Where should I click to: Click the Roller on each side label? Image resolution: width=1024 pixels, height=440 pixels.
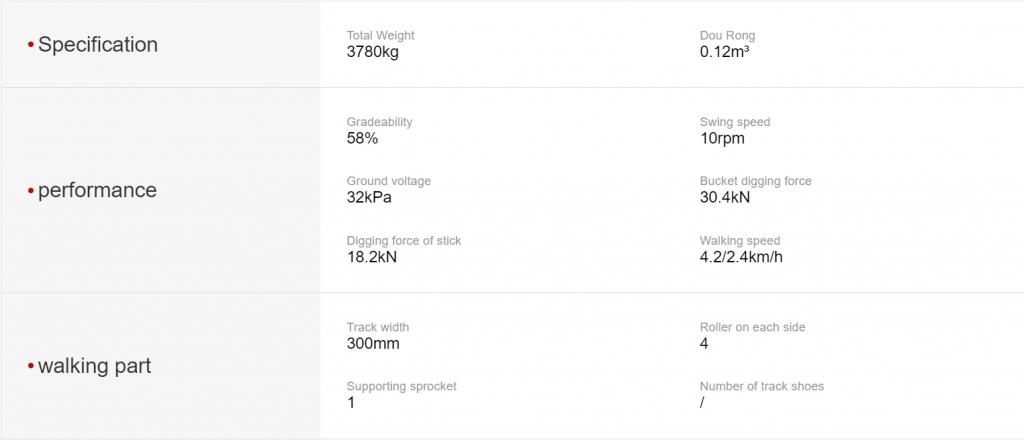pos(752,327)
